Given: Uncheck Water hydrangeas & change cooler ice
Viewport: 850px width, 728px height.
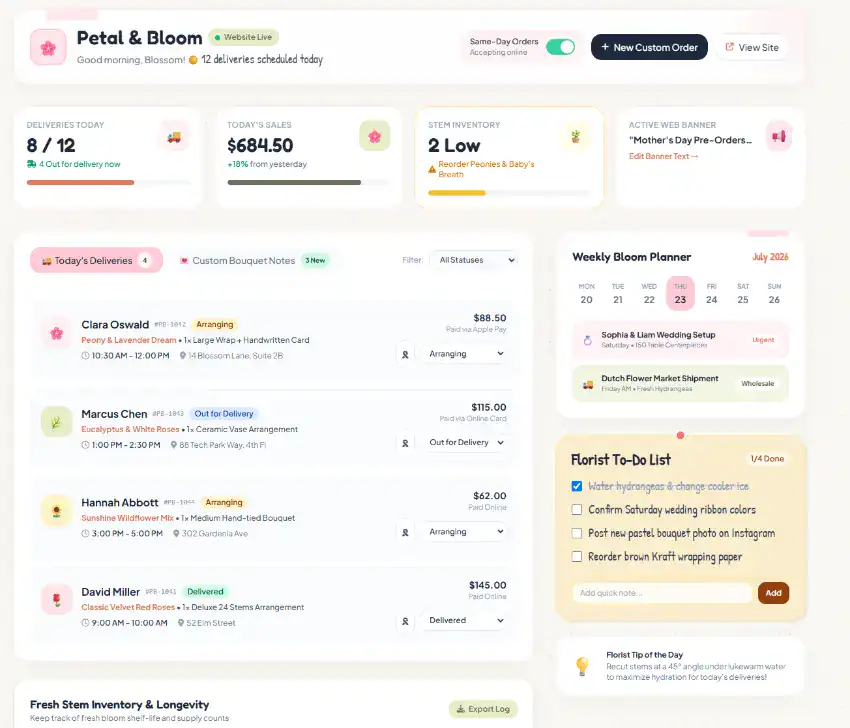Looking at the screenshot, I should pyautogui.click(x=577, y=486).
